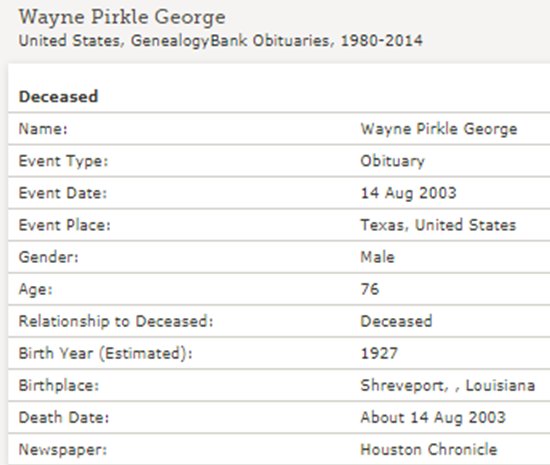Click the Birth Year (Estimated) label

(x=106, y=353)
